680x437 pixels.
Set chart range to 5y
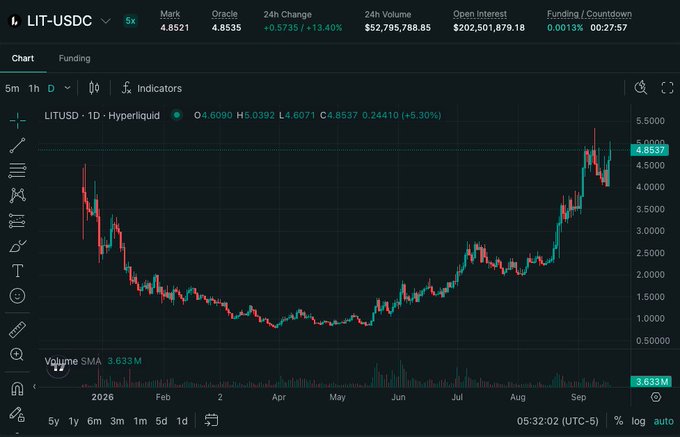click(x=54, y=421)
